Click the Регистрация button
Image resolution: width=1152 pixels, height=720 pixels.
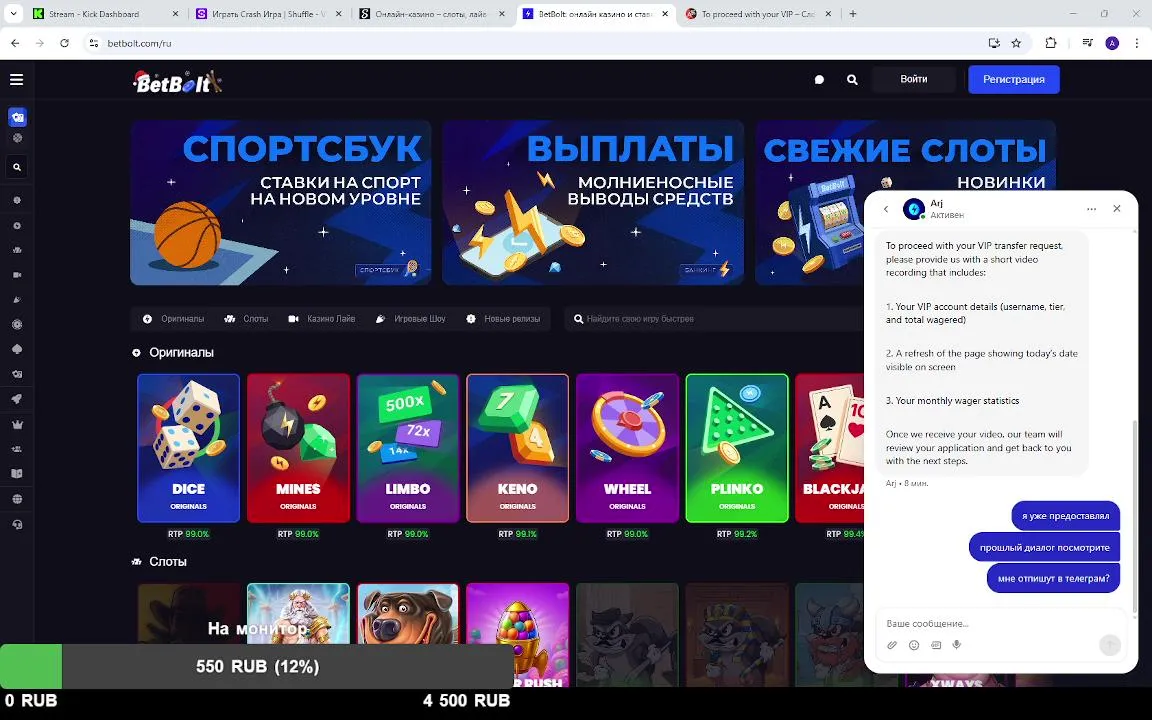pos(1014,79)
